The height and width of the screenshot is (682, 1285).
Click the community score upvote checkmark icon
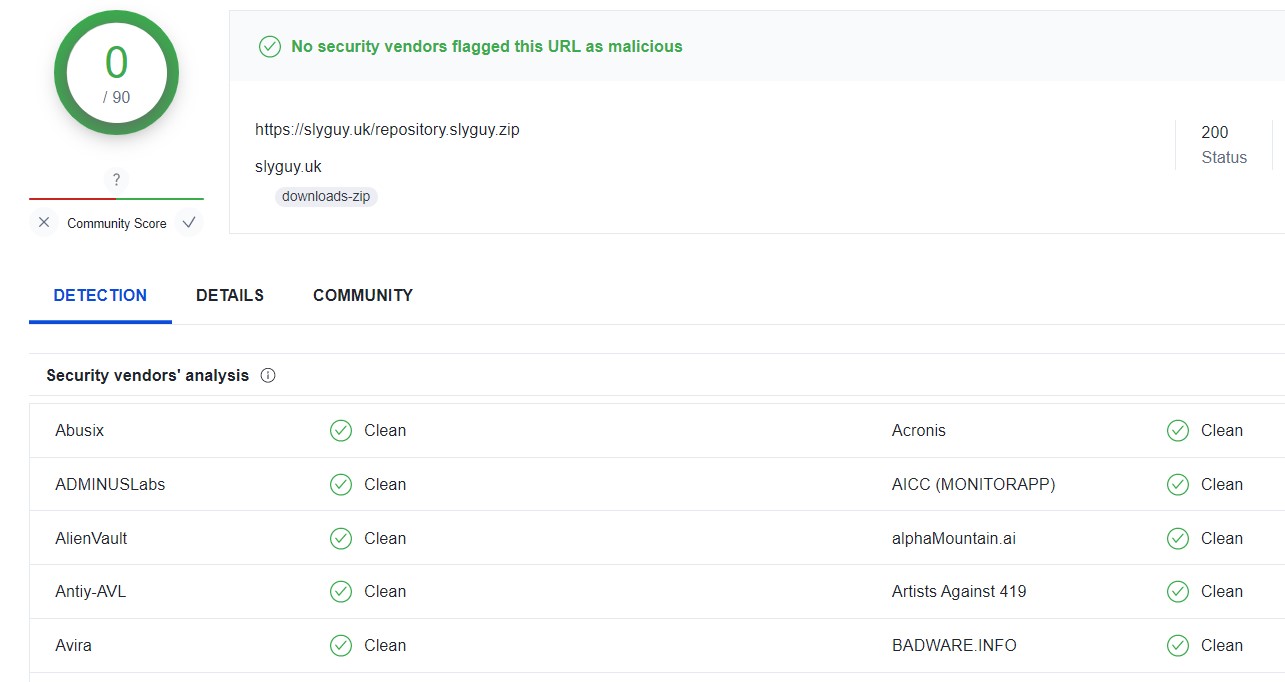[x=189, y=223]
